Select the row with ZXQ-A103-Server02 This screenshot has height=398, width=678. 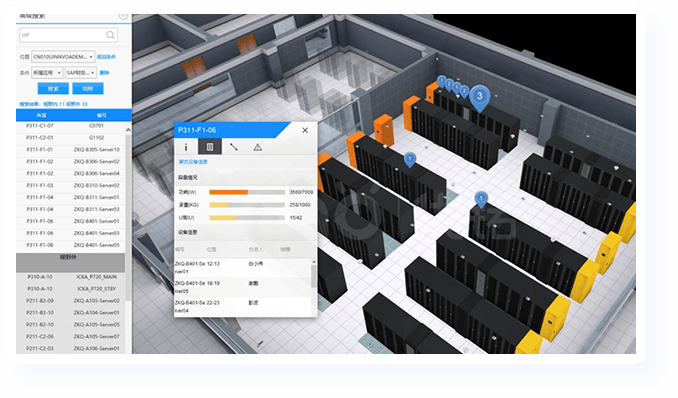(71, 301)
